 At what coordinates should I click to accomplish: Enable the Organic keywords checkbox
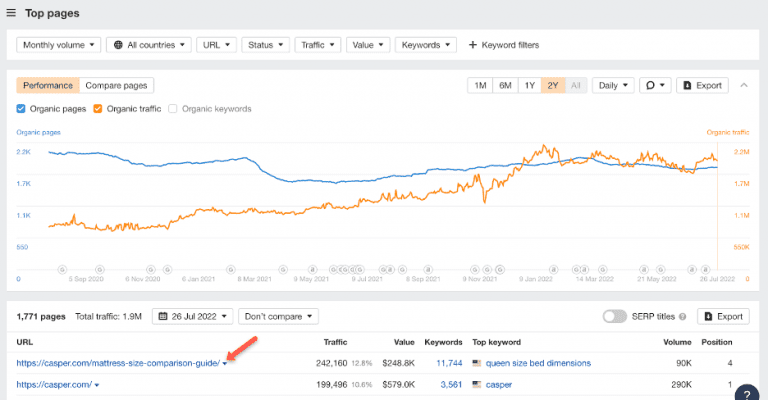[173, 108]
